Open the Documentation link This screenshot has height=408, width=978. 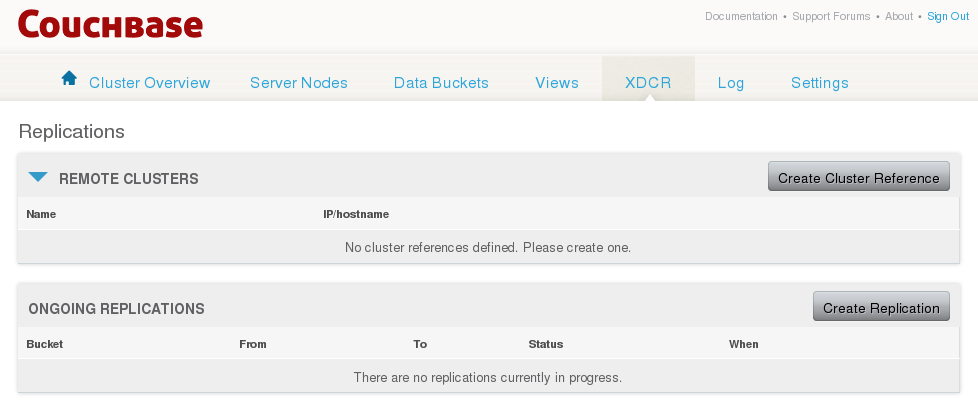(x=741, y=16)
